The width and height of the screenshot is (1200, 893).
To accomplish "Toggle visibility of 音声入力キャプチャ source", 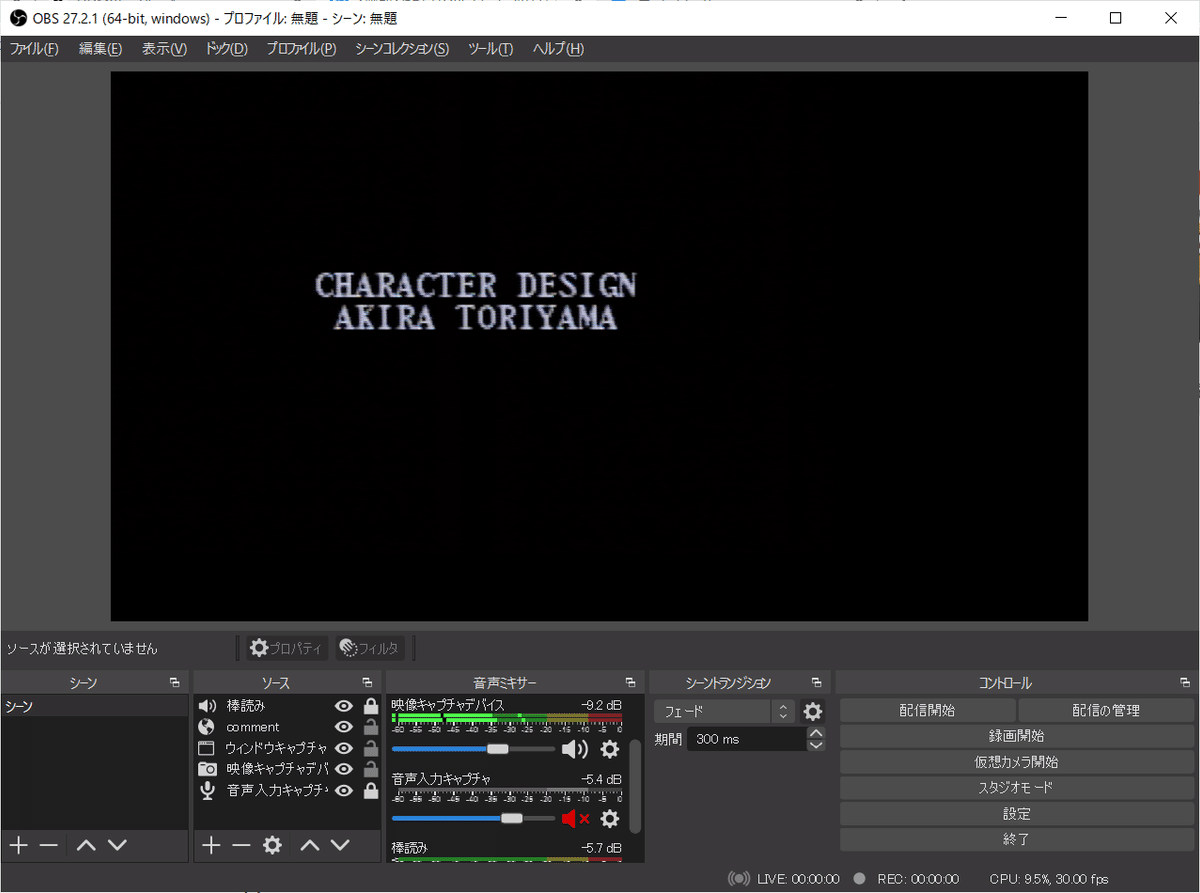I will 344,790.
